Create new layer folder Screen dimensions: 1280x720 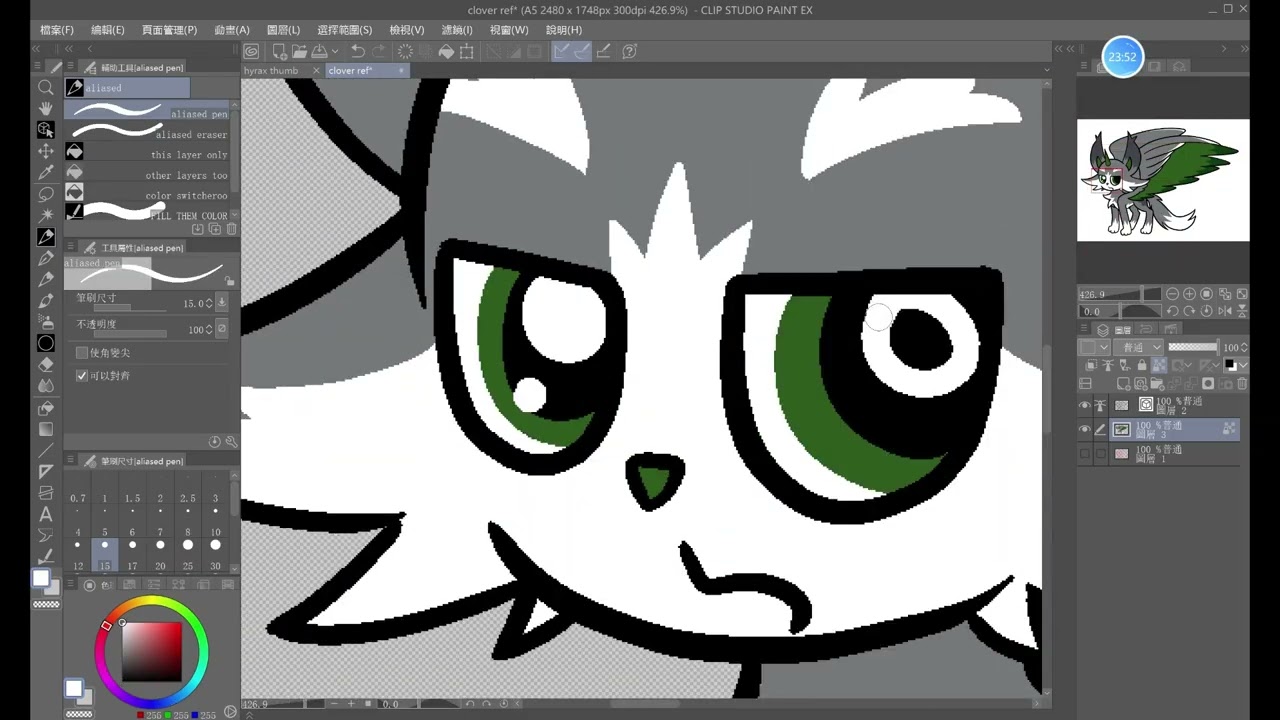tap(1157, 383)
